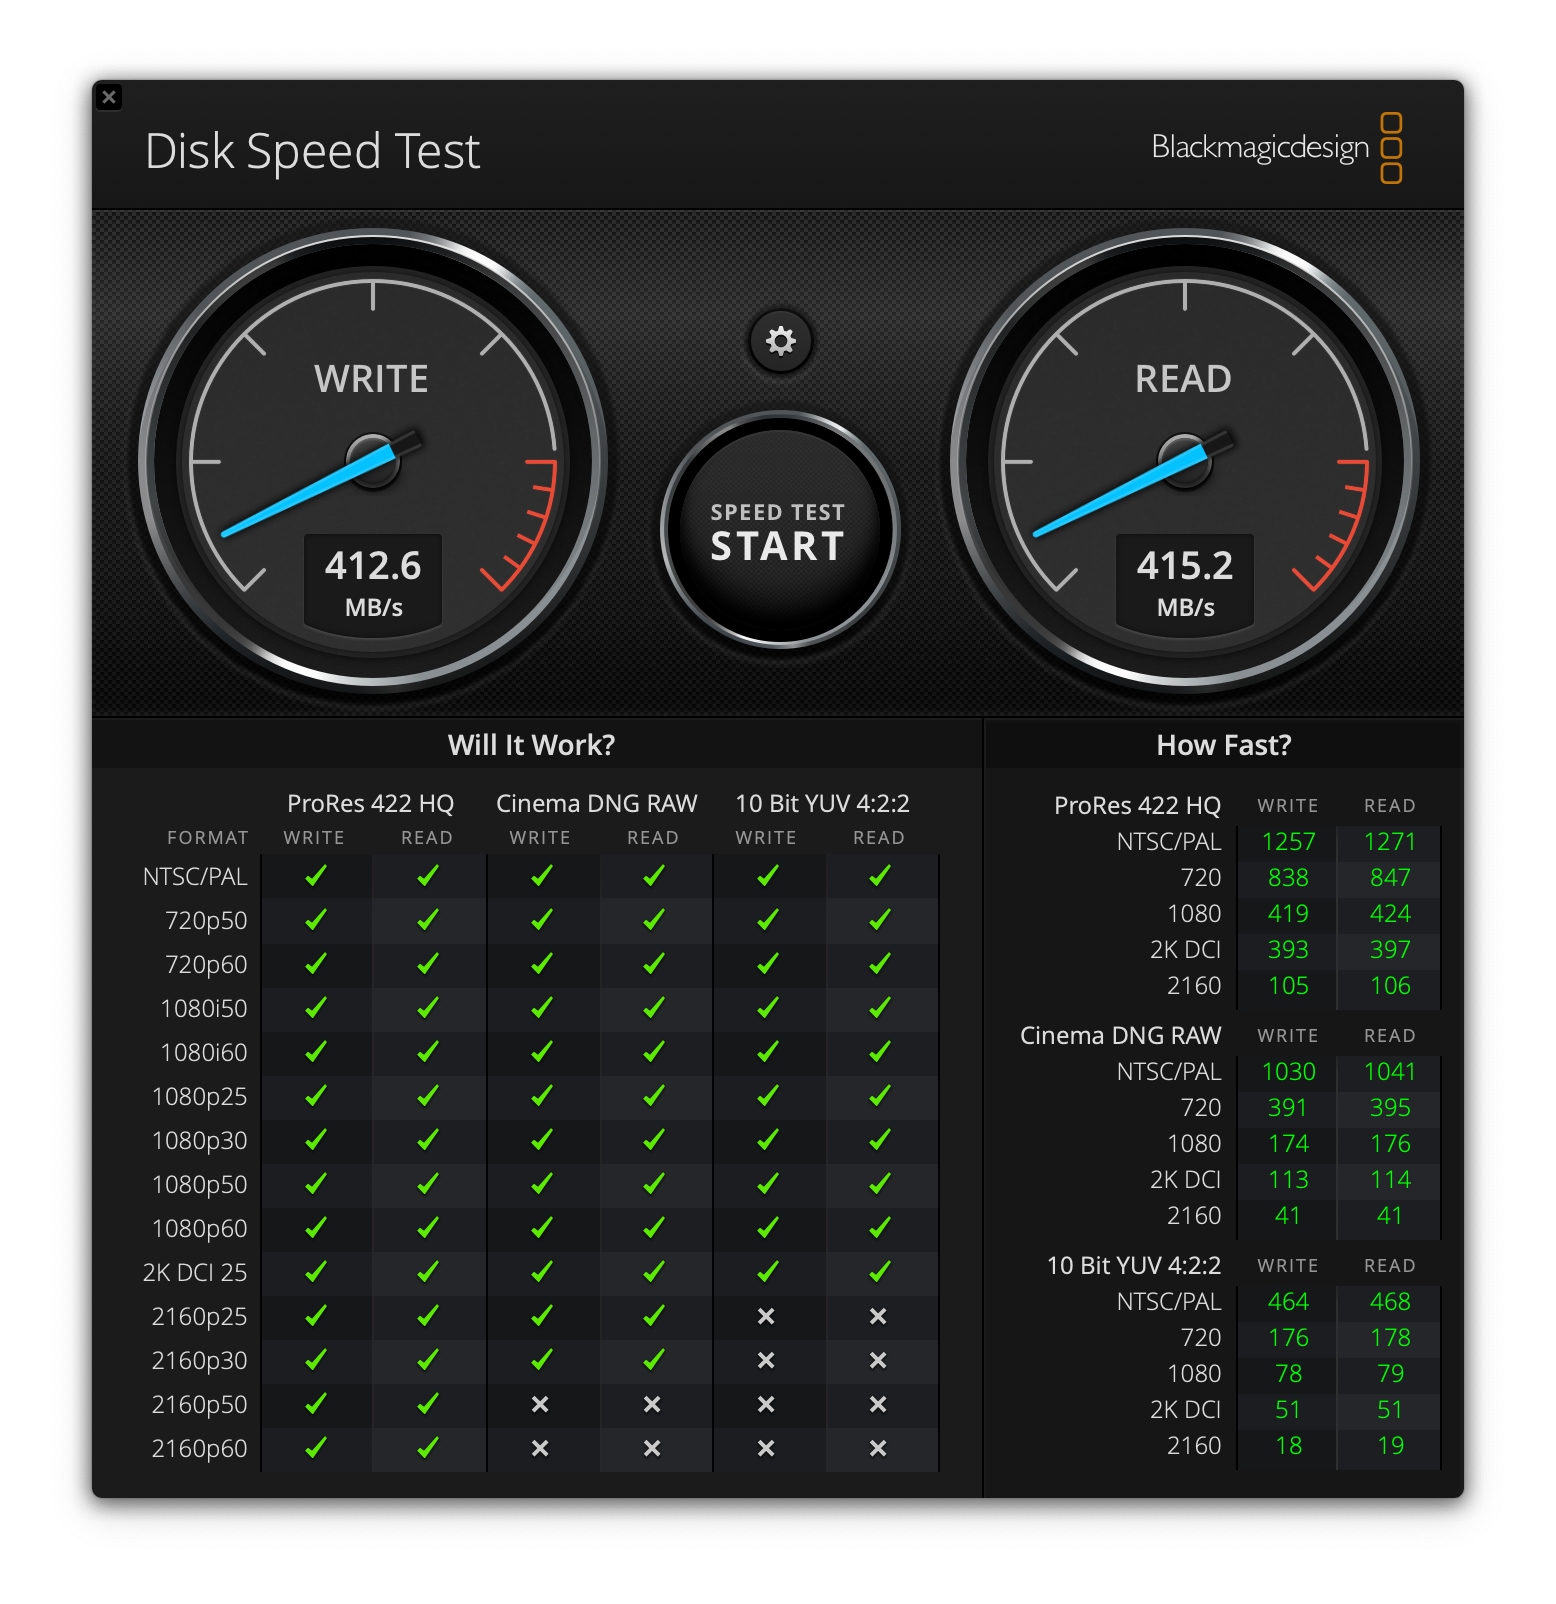Viewport: 1556px width, 1604px height.
Task: Click 10 Bit YUV 2160 read value 19
Action: (1390, 1446)
